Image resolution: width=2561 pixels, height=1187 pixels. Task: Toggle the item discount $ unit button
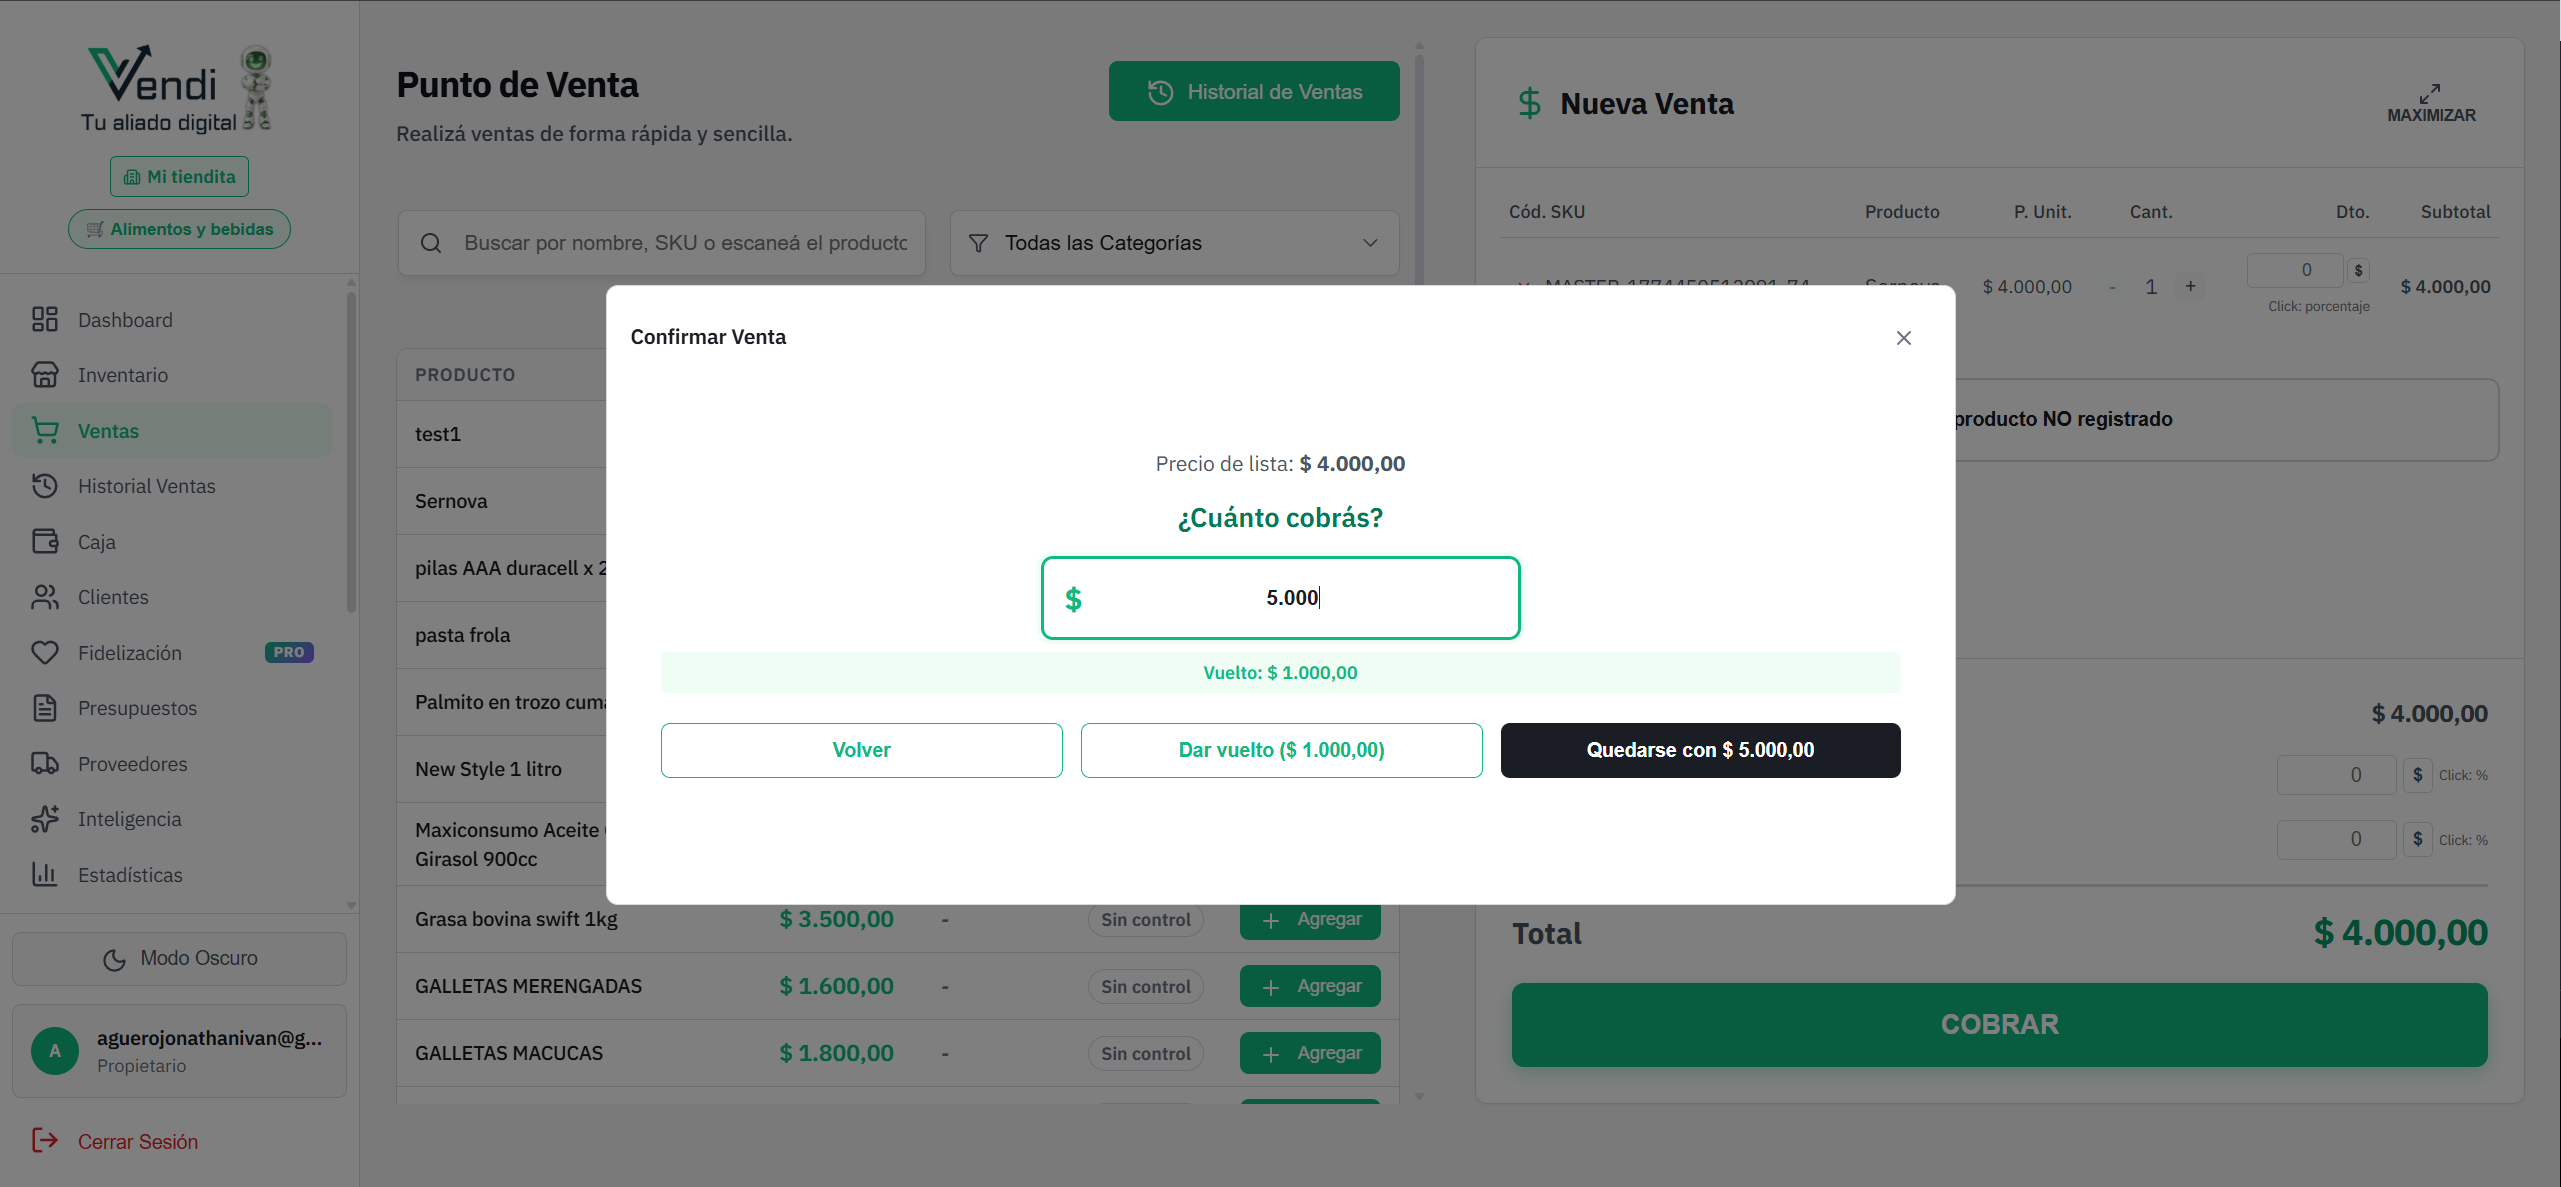(x=2358, y=270)
